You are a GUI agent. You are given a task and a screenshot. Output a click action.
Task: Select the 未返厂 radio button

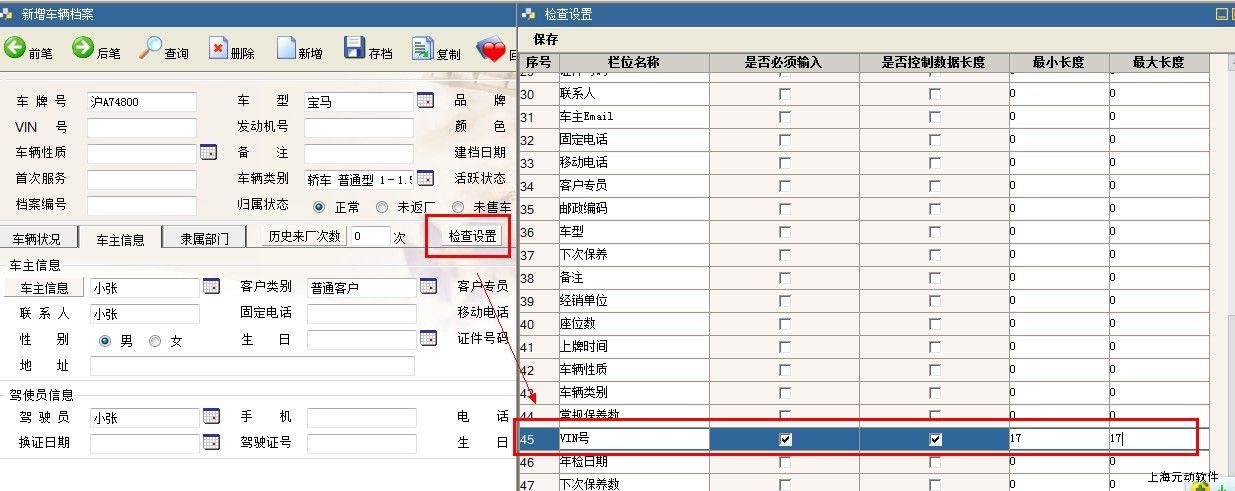point(382,207)
